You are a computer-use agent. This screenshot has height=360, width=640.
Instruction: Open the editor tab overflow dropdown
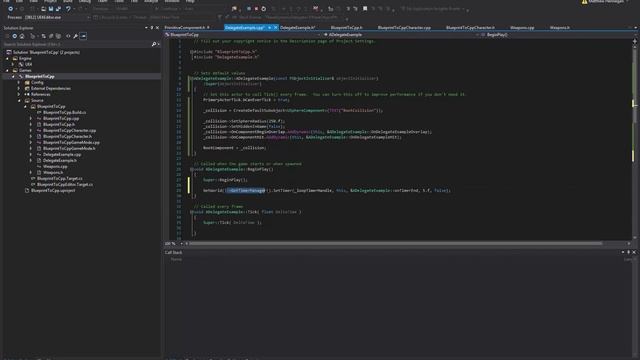coord(635,28)
